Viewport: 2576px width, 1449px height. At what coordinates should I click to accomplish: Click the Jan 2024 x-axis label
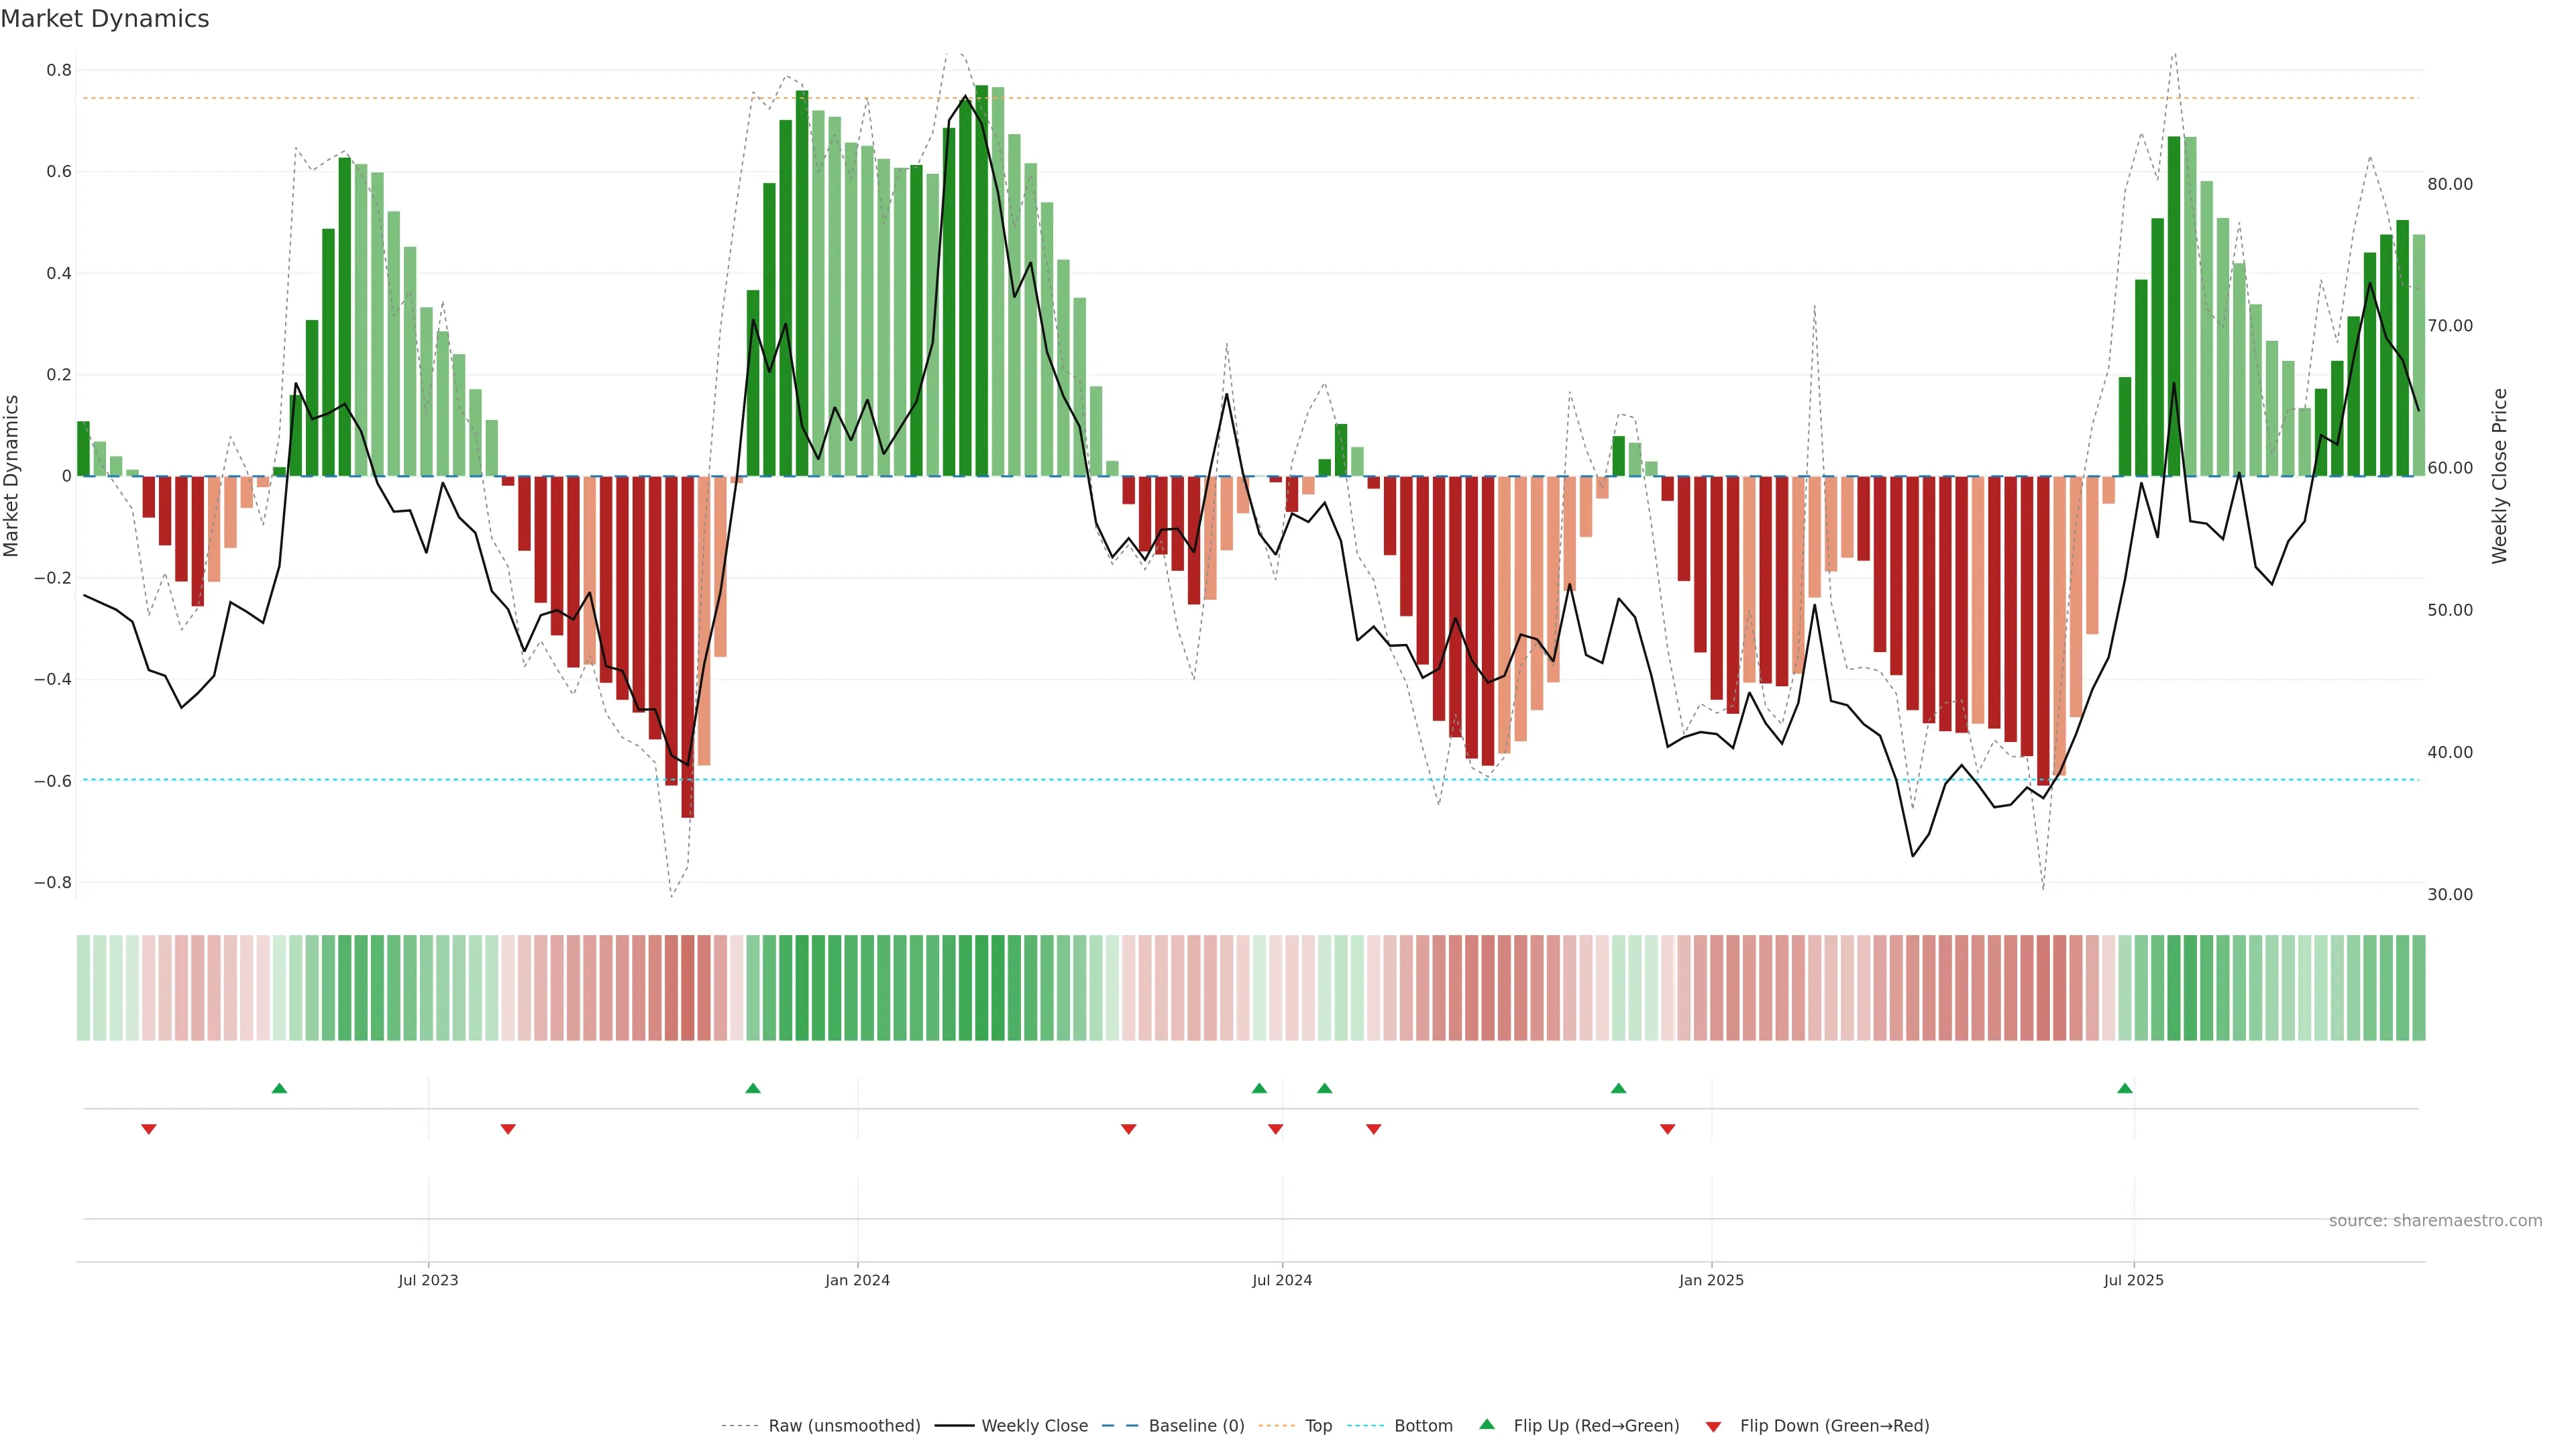[x=857, y=1280]
